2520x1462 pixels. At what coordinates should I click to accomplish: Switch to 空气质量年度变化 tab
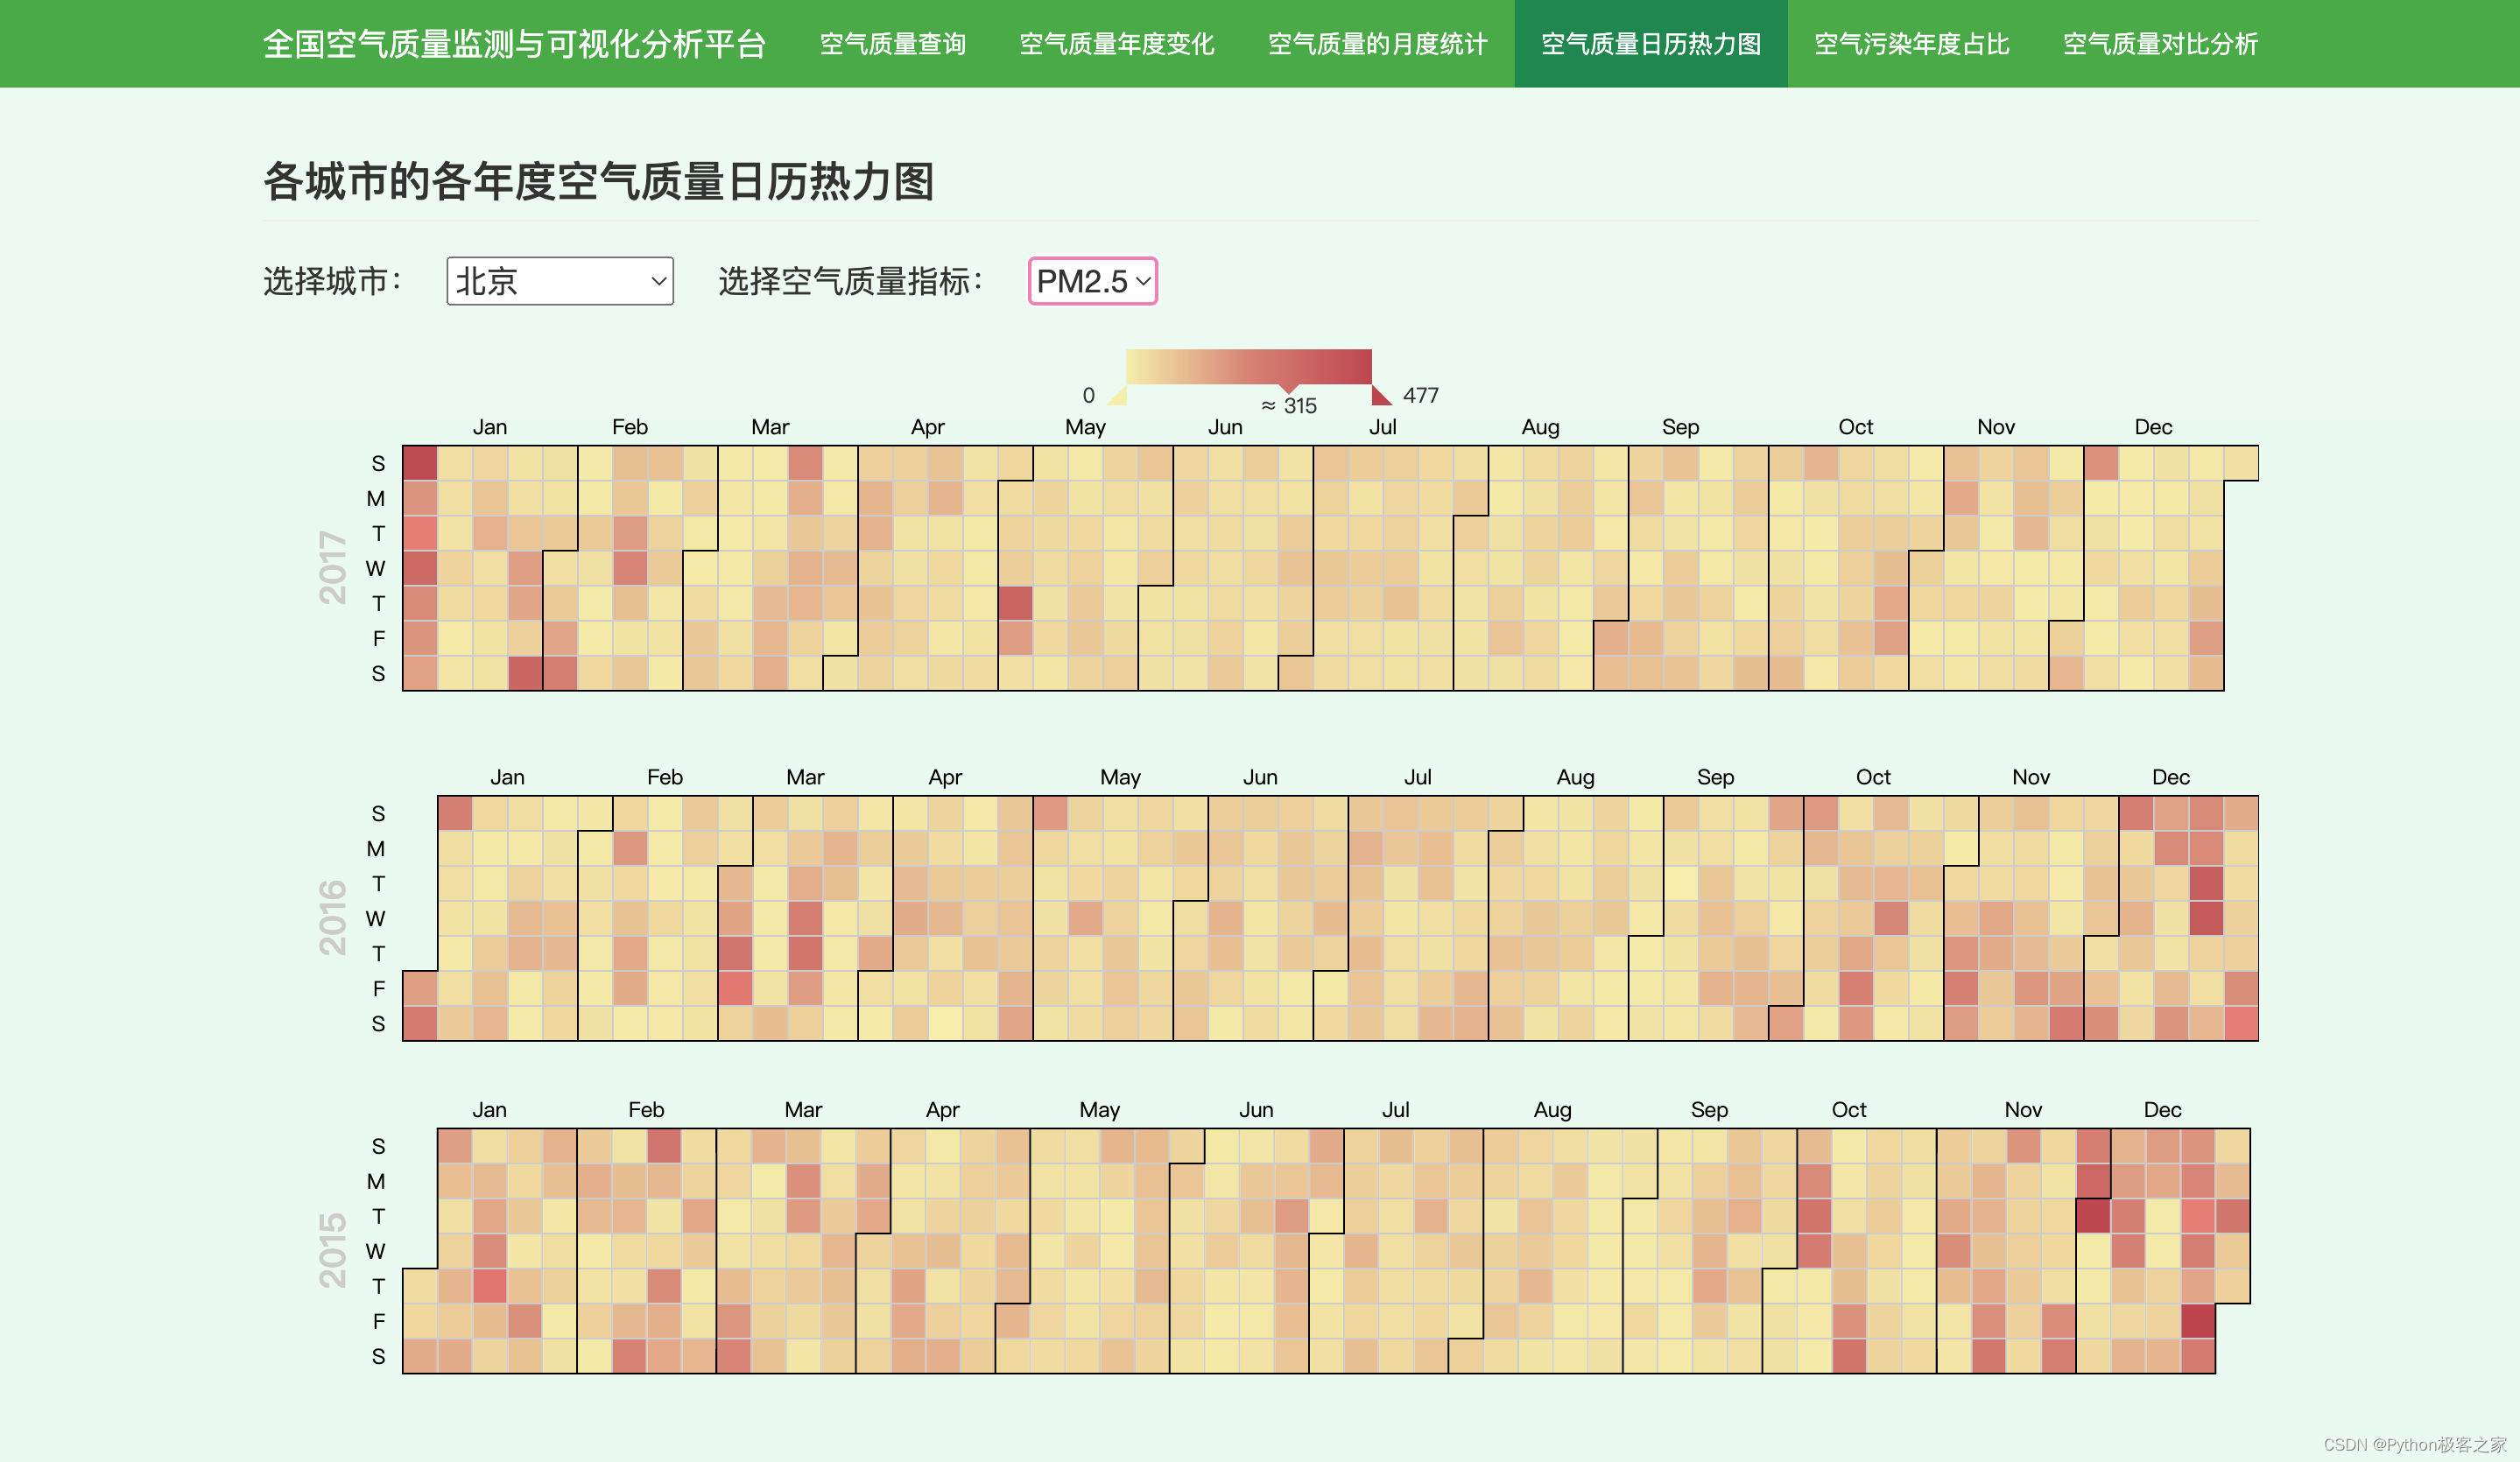pos(1116,44)
